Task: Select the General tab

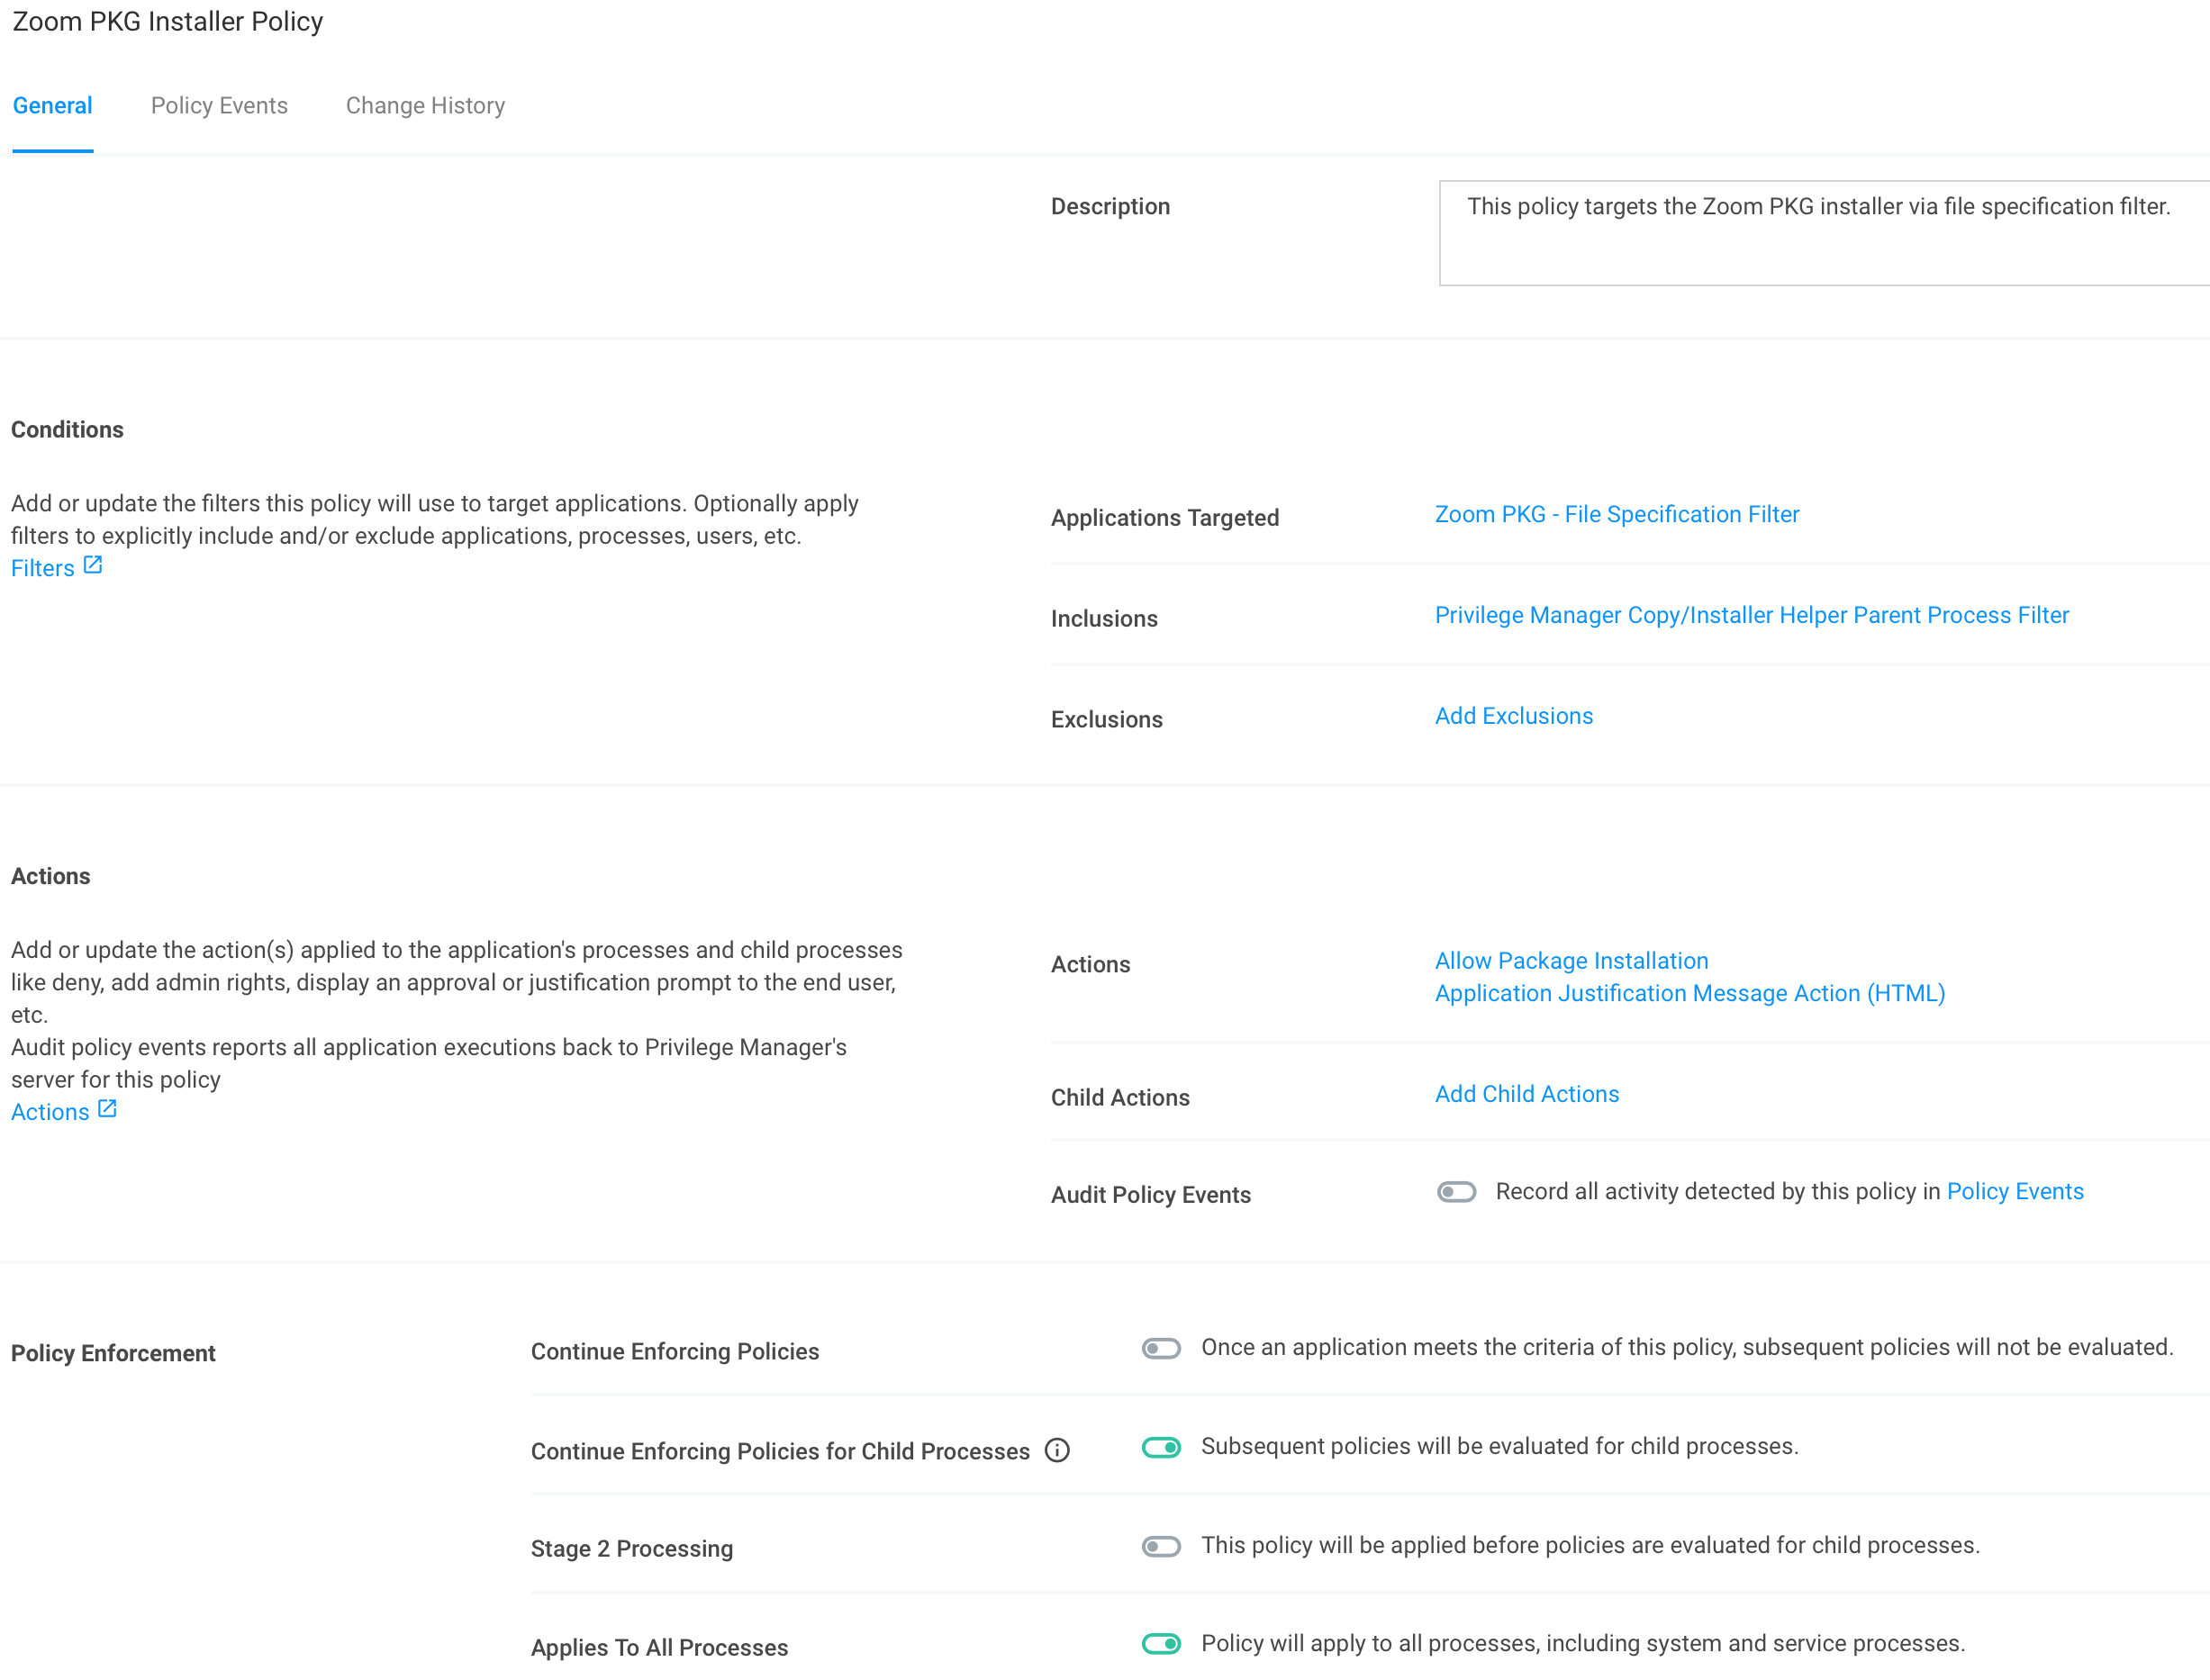Action: [x=52, y=106]
